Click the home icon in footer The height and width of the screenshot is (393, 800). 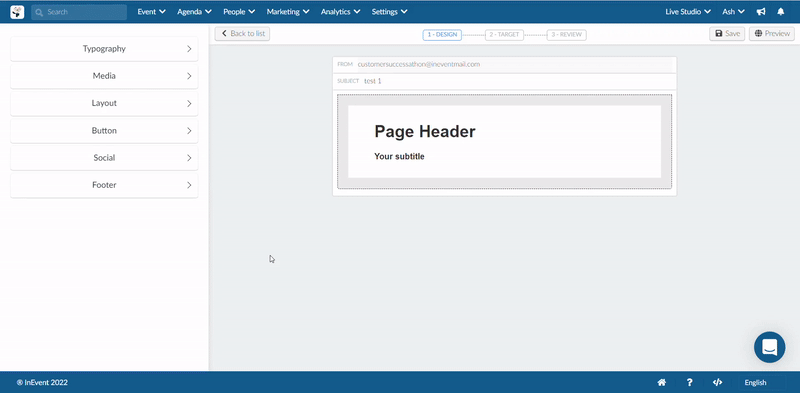[662, 382]
